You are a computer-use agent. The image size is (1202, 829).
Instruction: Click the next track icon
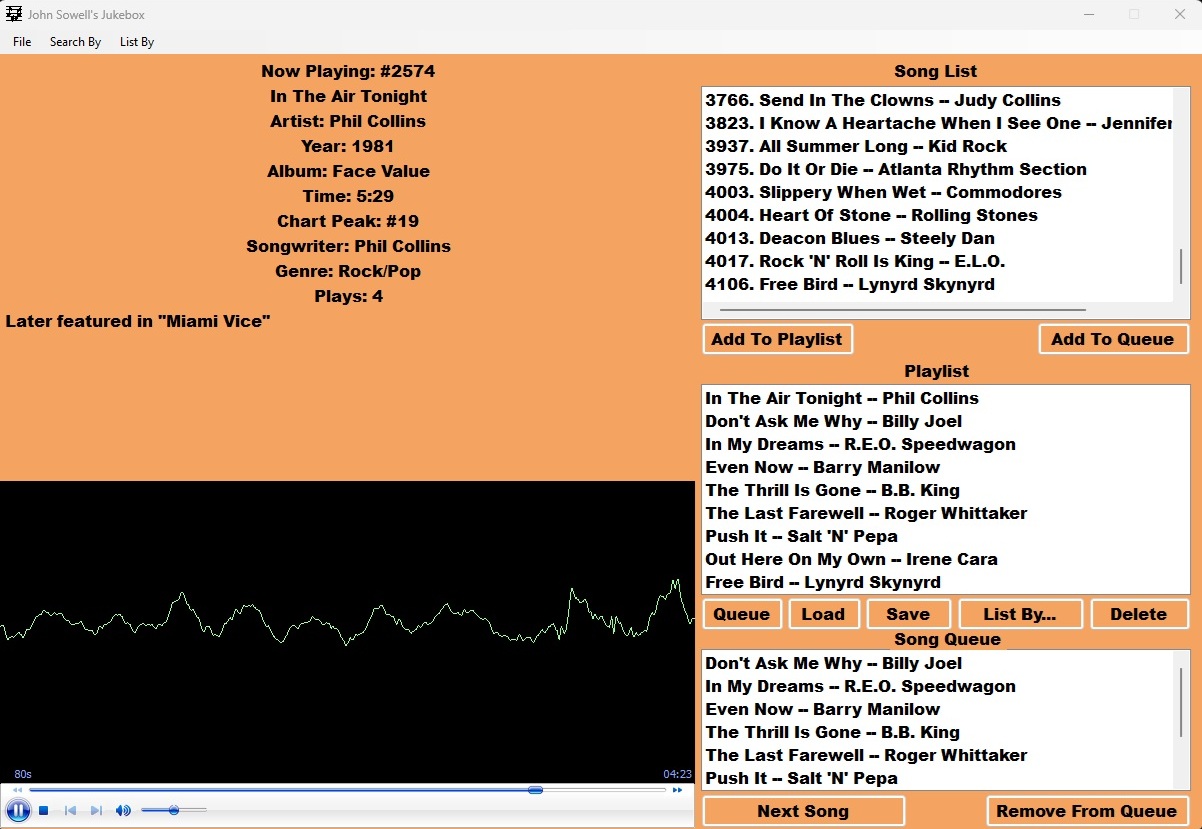click(x=96, y=811)
